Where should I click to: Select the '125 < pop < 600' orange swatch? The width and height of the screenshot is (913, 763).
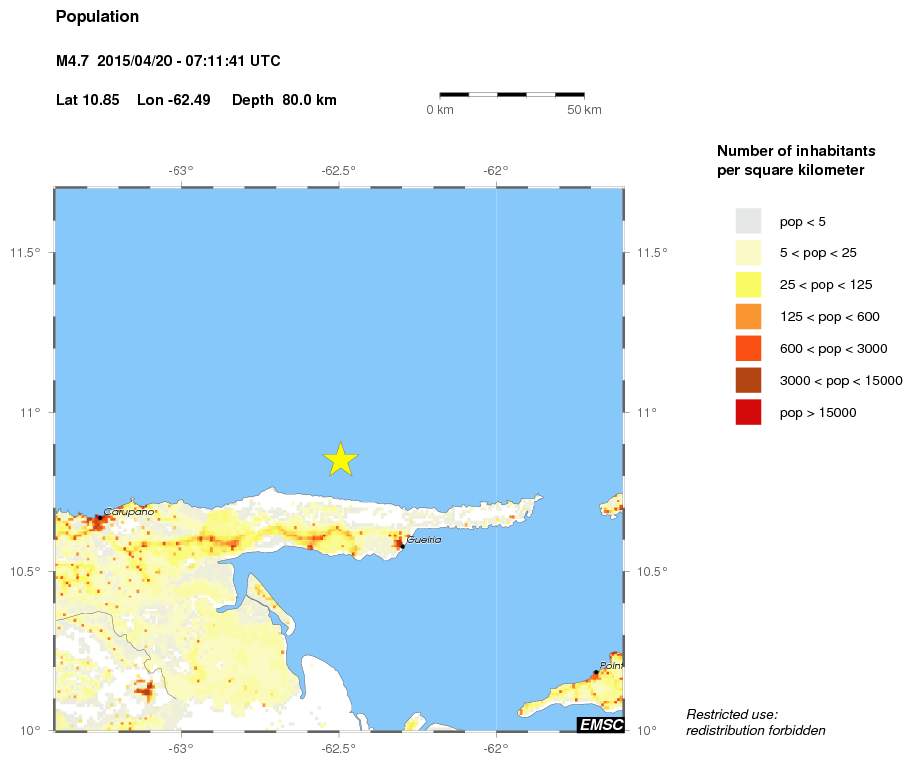[x=748, y=316]
